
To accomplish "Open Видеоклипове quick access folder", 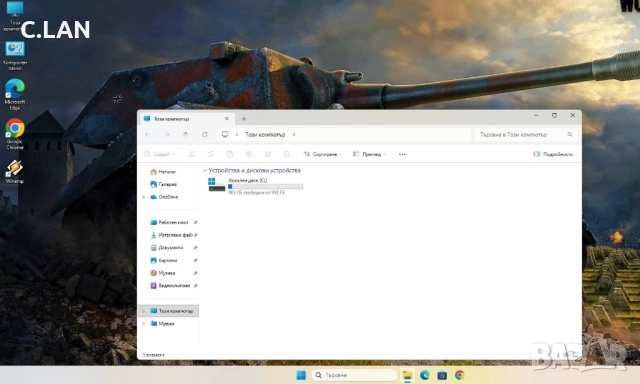I will point(170,286).
